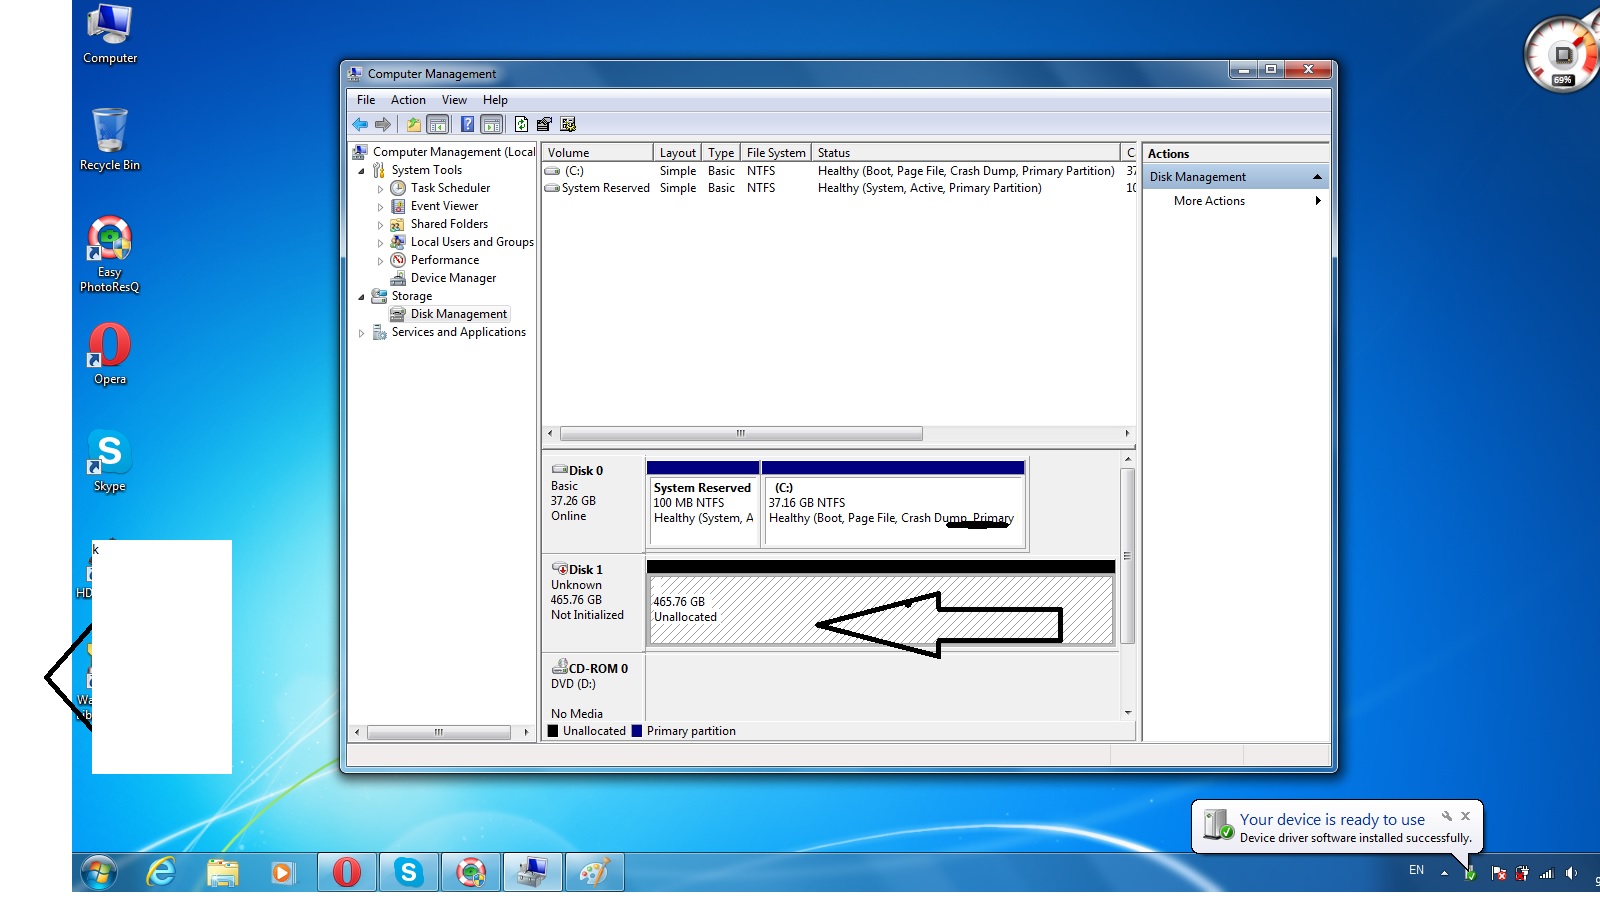Image resolution: width=1600 pixels, height=900 pixels.
Task: Open Windows Media Player from the taskbar
Action: tap(283, 873)
